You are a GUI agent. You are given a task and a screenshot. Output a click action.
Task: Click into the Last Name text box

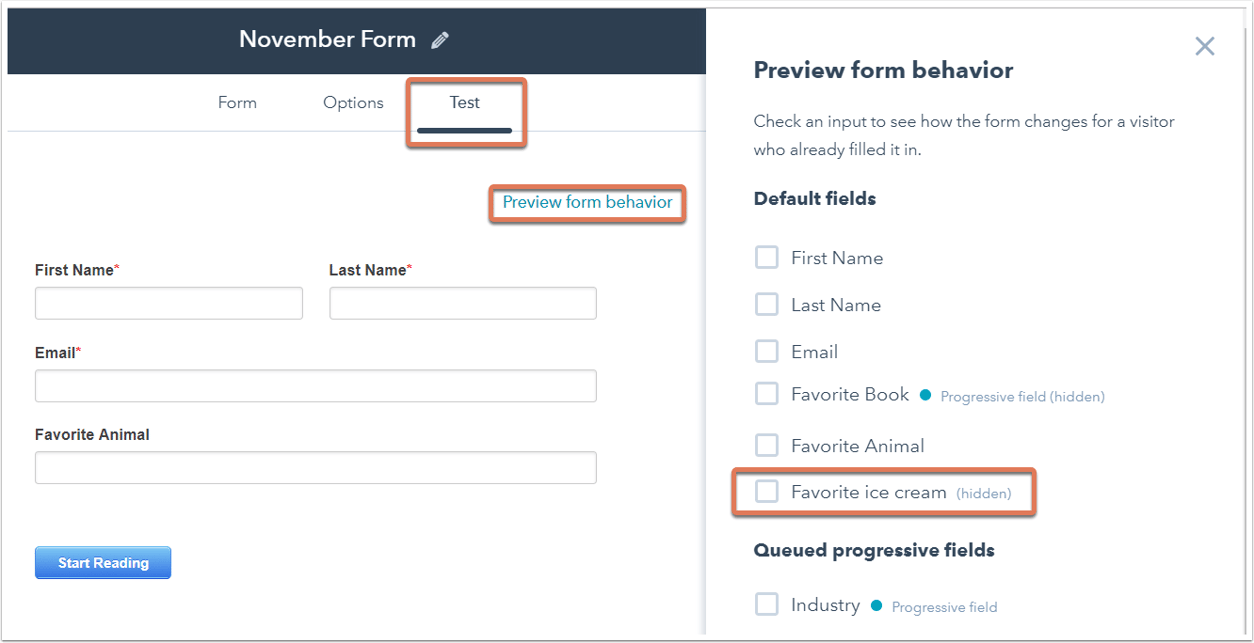(x=463, y=303)
